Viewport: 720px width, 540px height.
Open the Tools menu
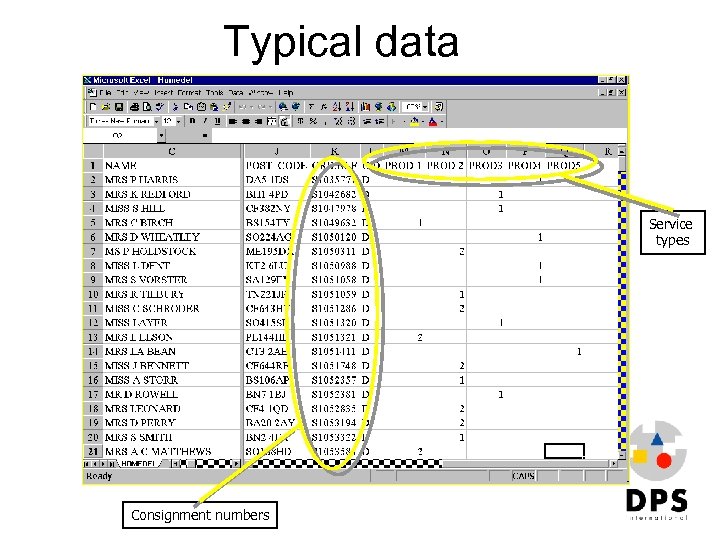[214, 92]
